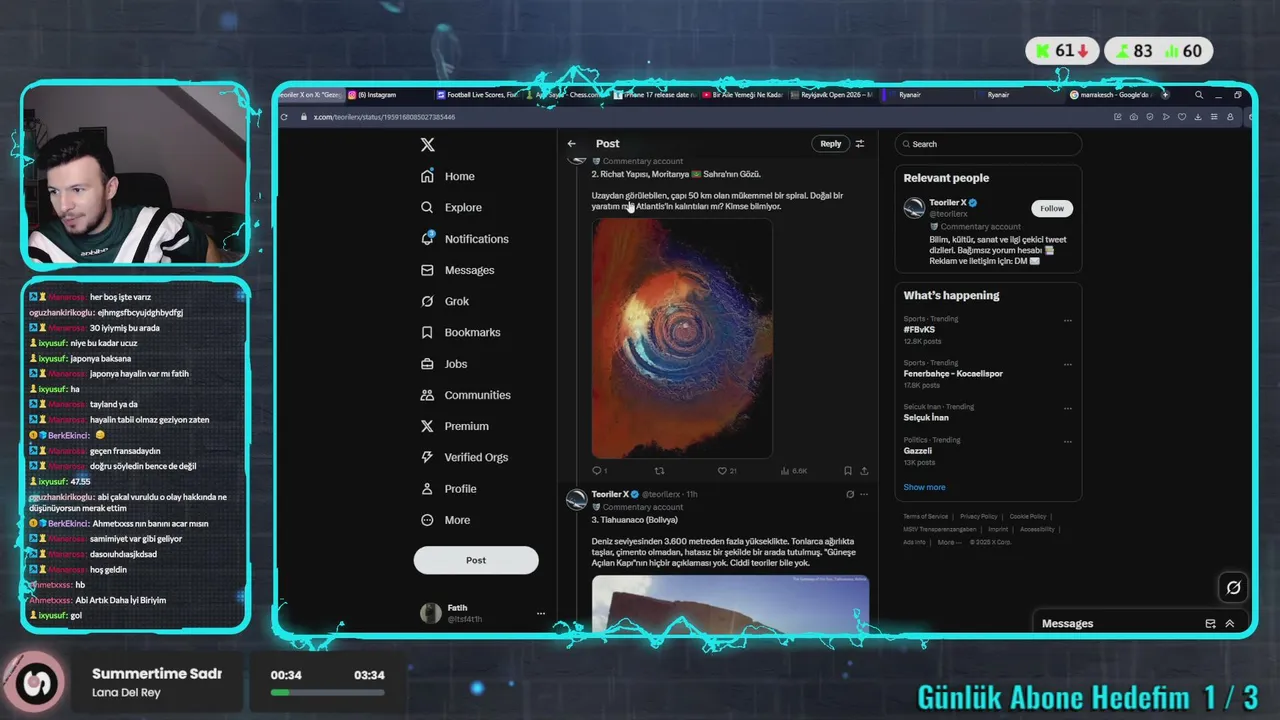Open Grok from the sidebar
Viewport: 1280px width, 720px height.
[x=444, y=301]
